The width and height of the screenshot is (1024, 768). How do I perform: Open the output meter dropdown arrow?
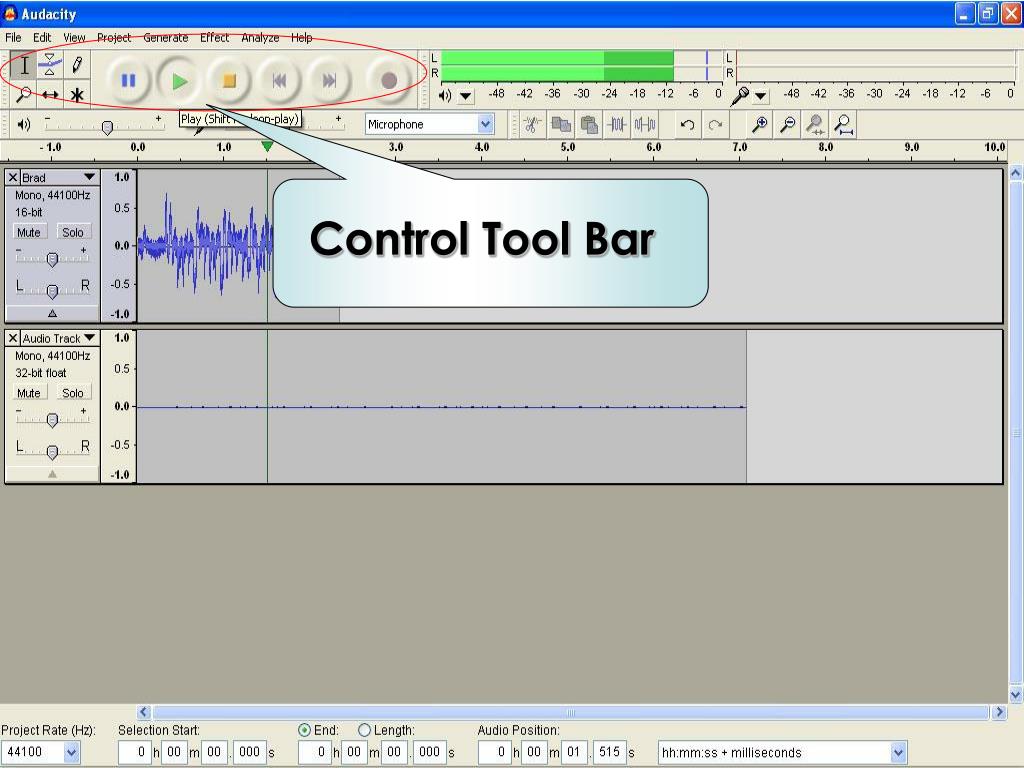coord(466,96)
